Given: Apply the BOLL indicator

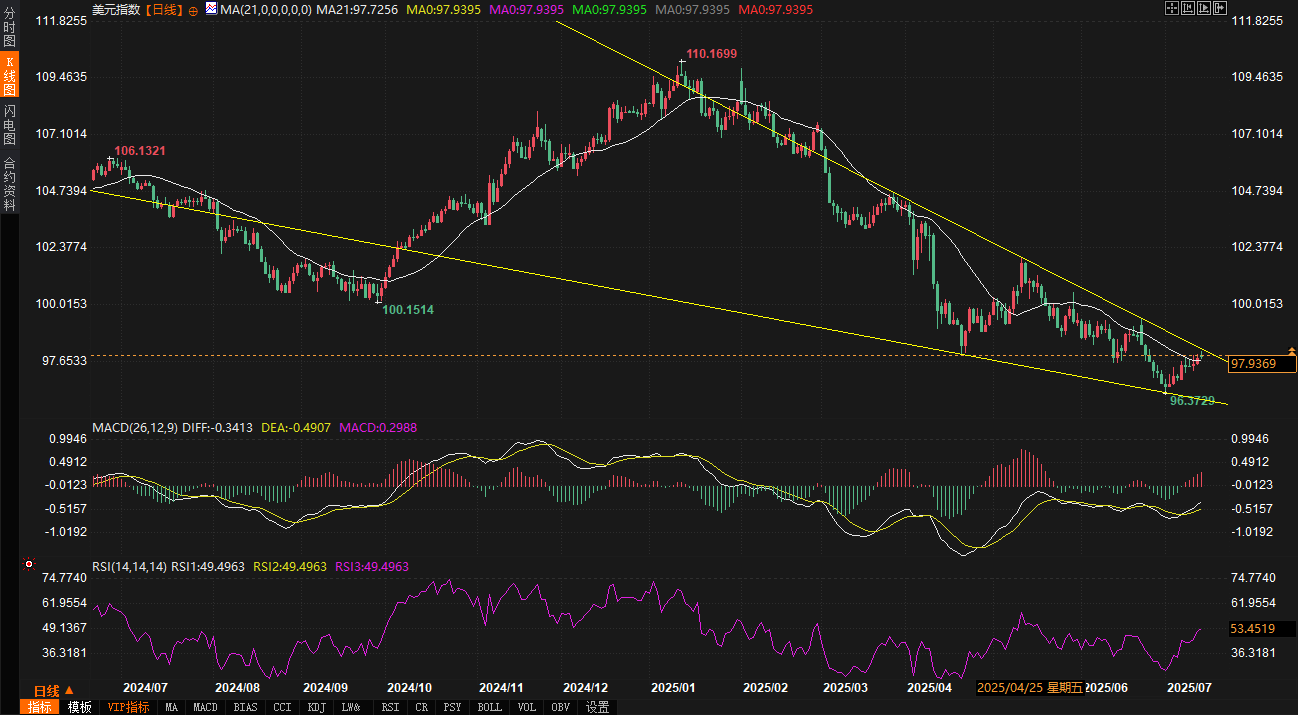Looking at the screenshot, I should [x=490, y=707].
